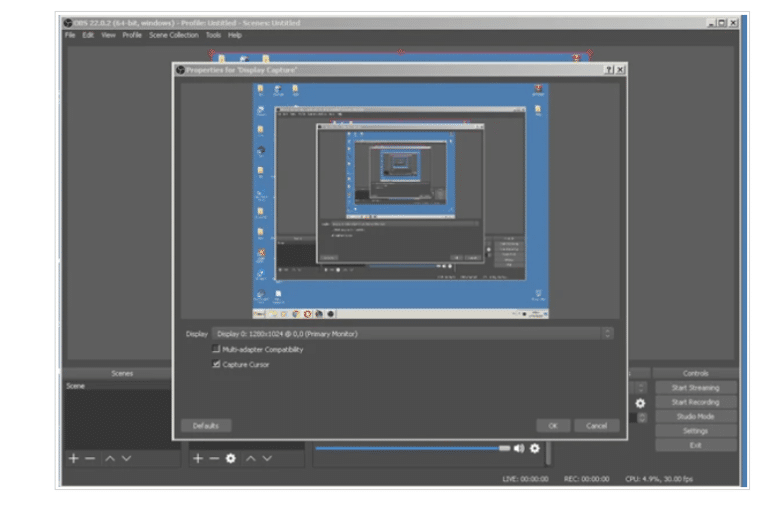Open the Scene Collection menu
768x505 pixels.
pyautogui.click(x=174, y=35)
